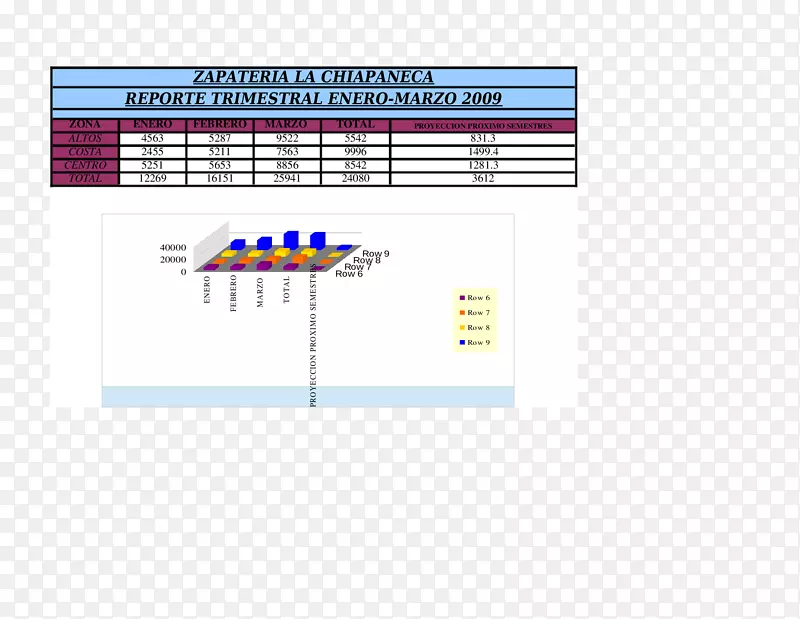Image resolution: width=800 pixels, height=619 pixels.
Task: Select the TOTAL label under the chart
Action: click(286, 290)
